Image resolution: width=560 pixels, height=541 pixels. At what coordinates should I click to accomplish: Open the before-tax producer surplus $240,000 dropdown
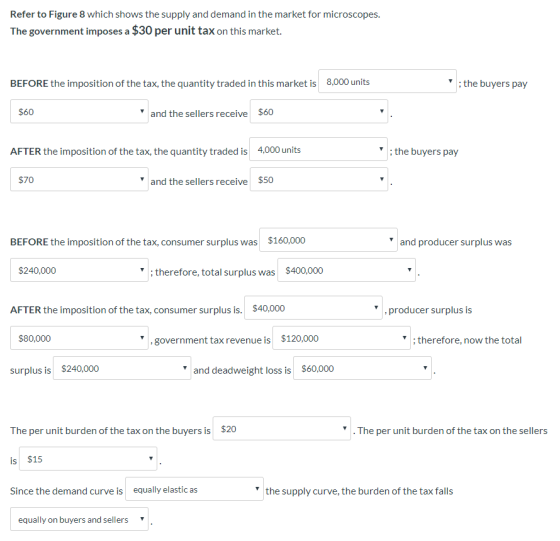(79, 270)
